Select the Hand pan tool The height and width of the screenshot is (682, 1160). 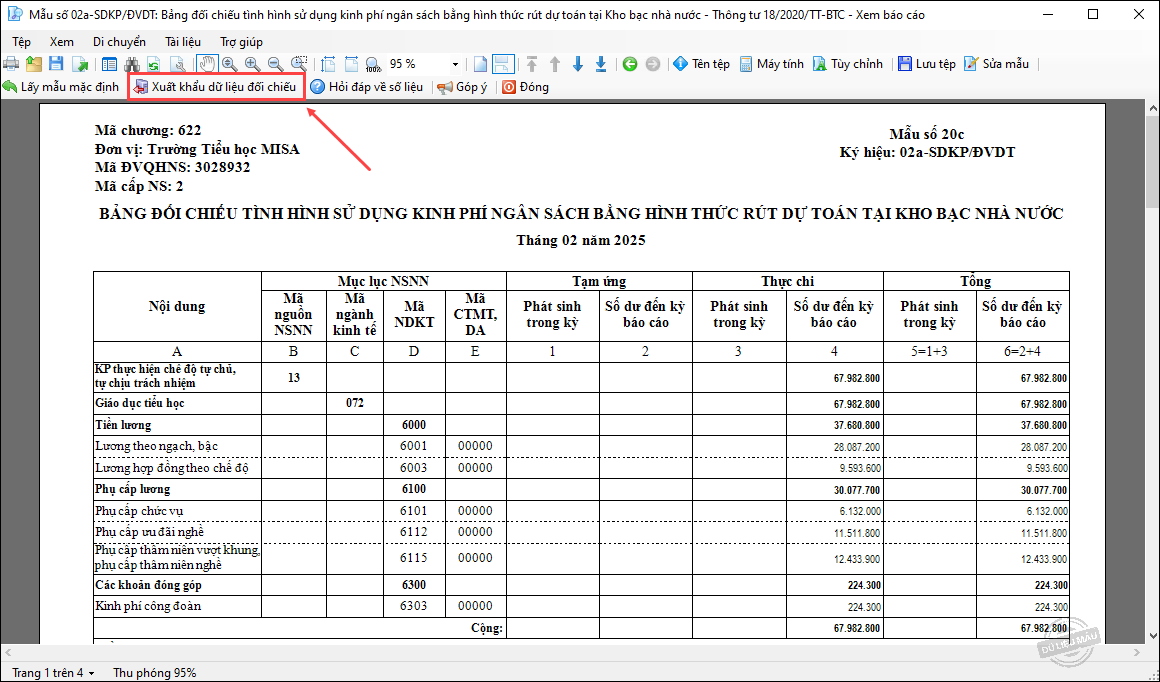coord(206,64)
